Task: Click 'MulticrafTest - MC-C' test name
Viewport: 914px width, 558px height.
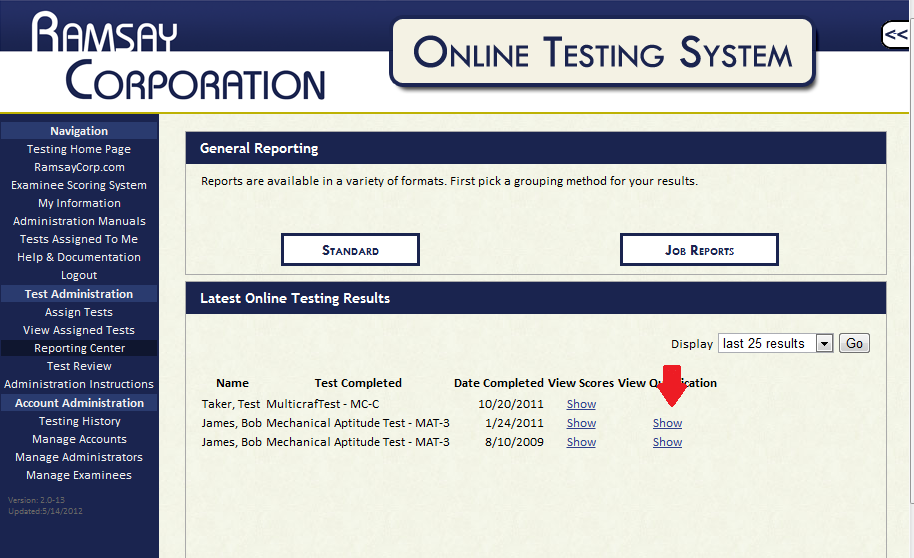Action: [322, 404]
